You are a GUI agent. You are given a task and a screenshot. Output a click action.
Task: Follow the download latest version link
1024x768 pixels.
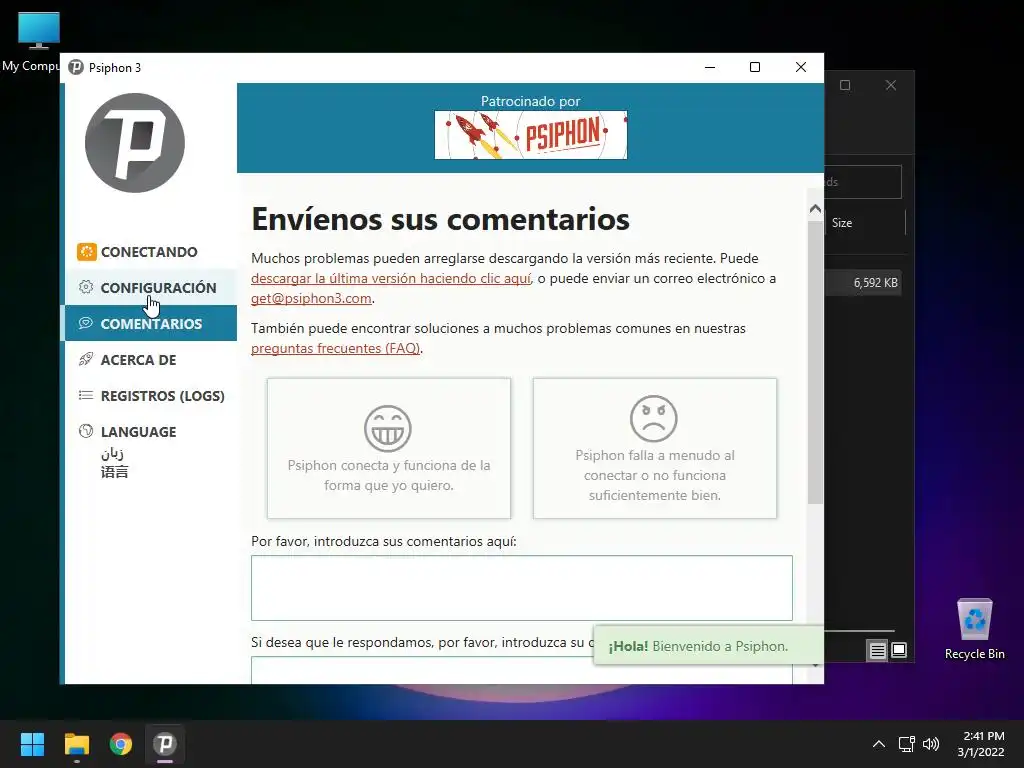click(x=391, y=278)
